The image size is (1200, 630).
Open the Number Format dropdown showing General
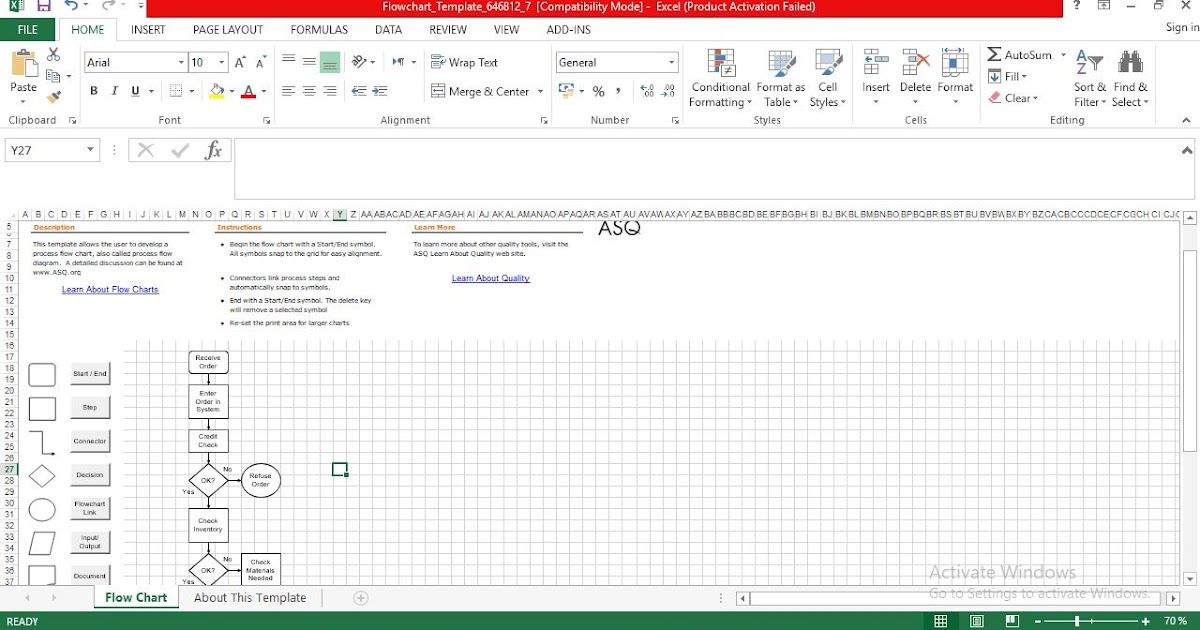pos(616,61)
